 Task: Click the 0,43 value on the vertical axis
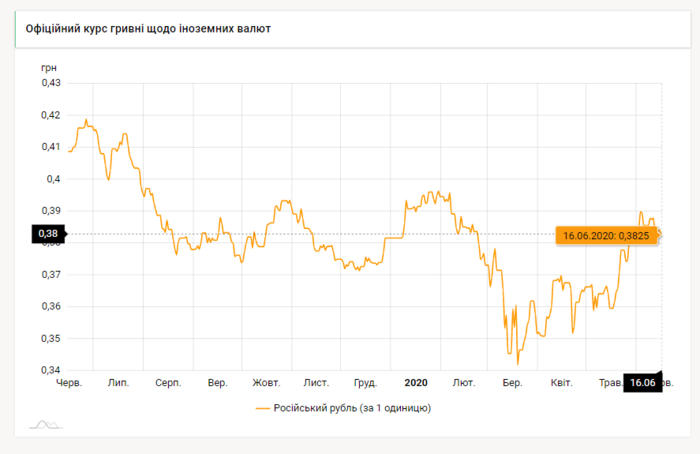pyautogui.click(x=50, y=83)
